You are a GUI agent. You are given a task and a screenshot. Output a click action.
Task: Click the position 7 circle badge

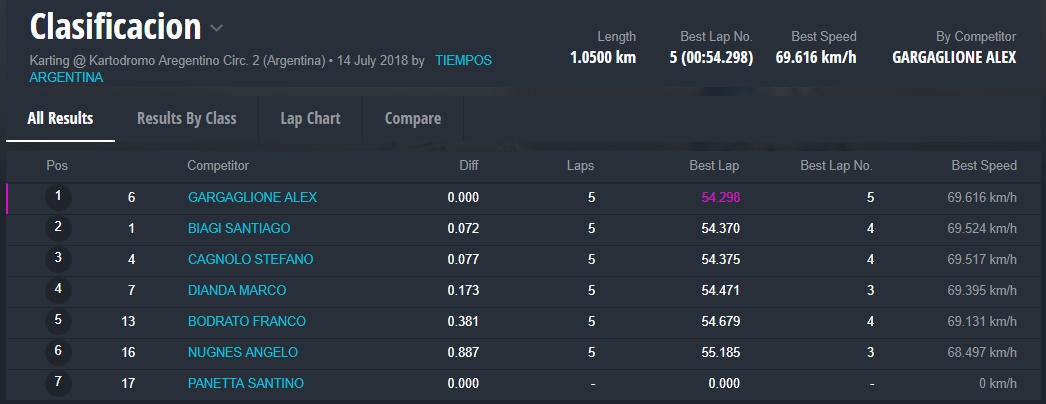point(58,383)
